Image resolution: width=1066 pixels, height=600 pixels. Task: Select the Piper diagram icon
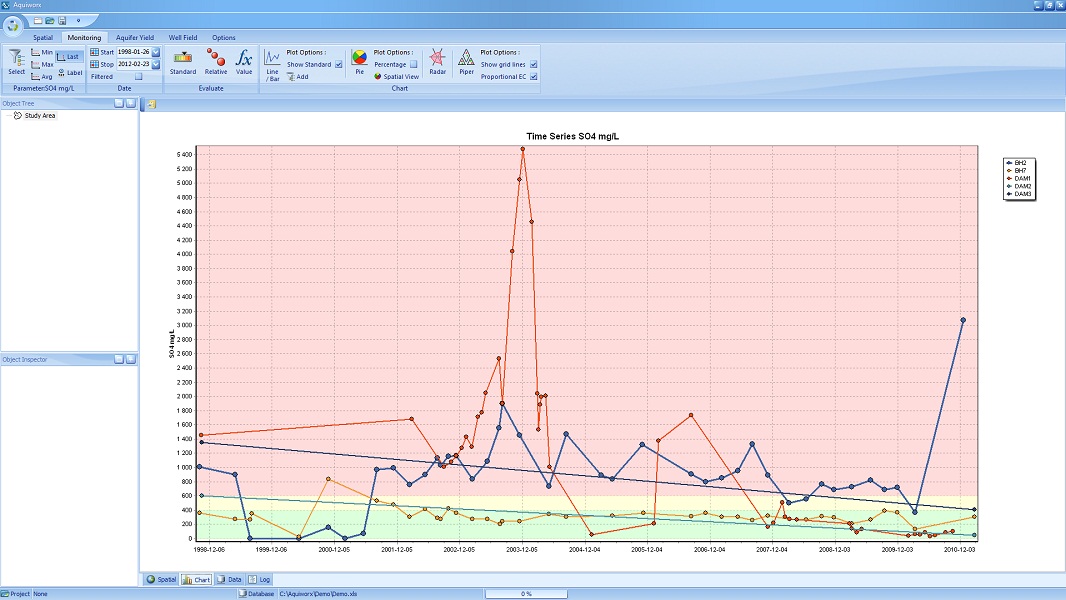pyautogui.click(x=466, y=59)
